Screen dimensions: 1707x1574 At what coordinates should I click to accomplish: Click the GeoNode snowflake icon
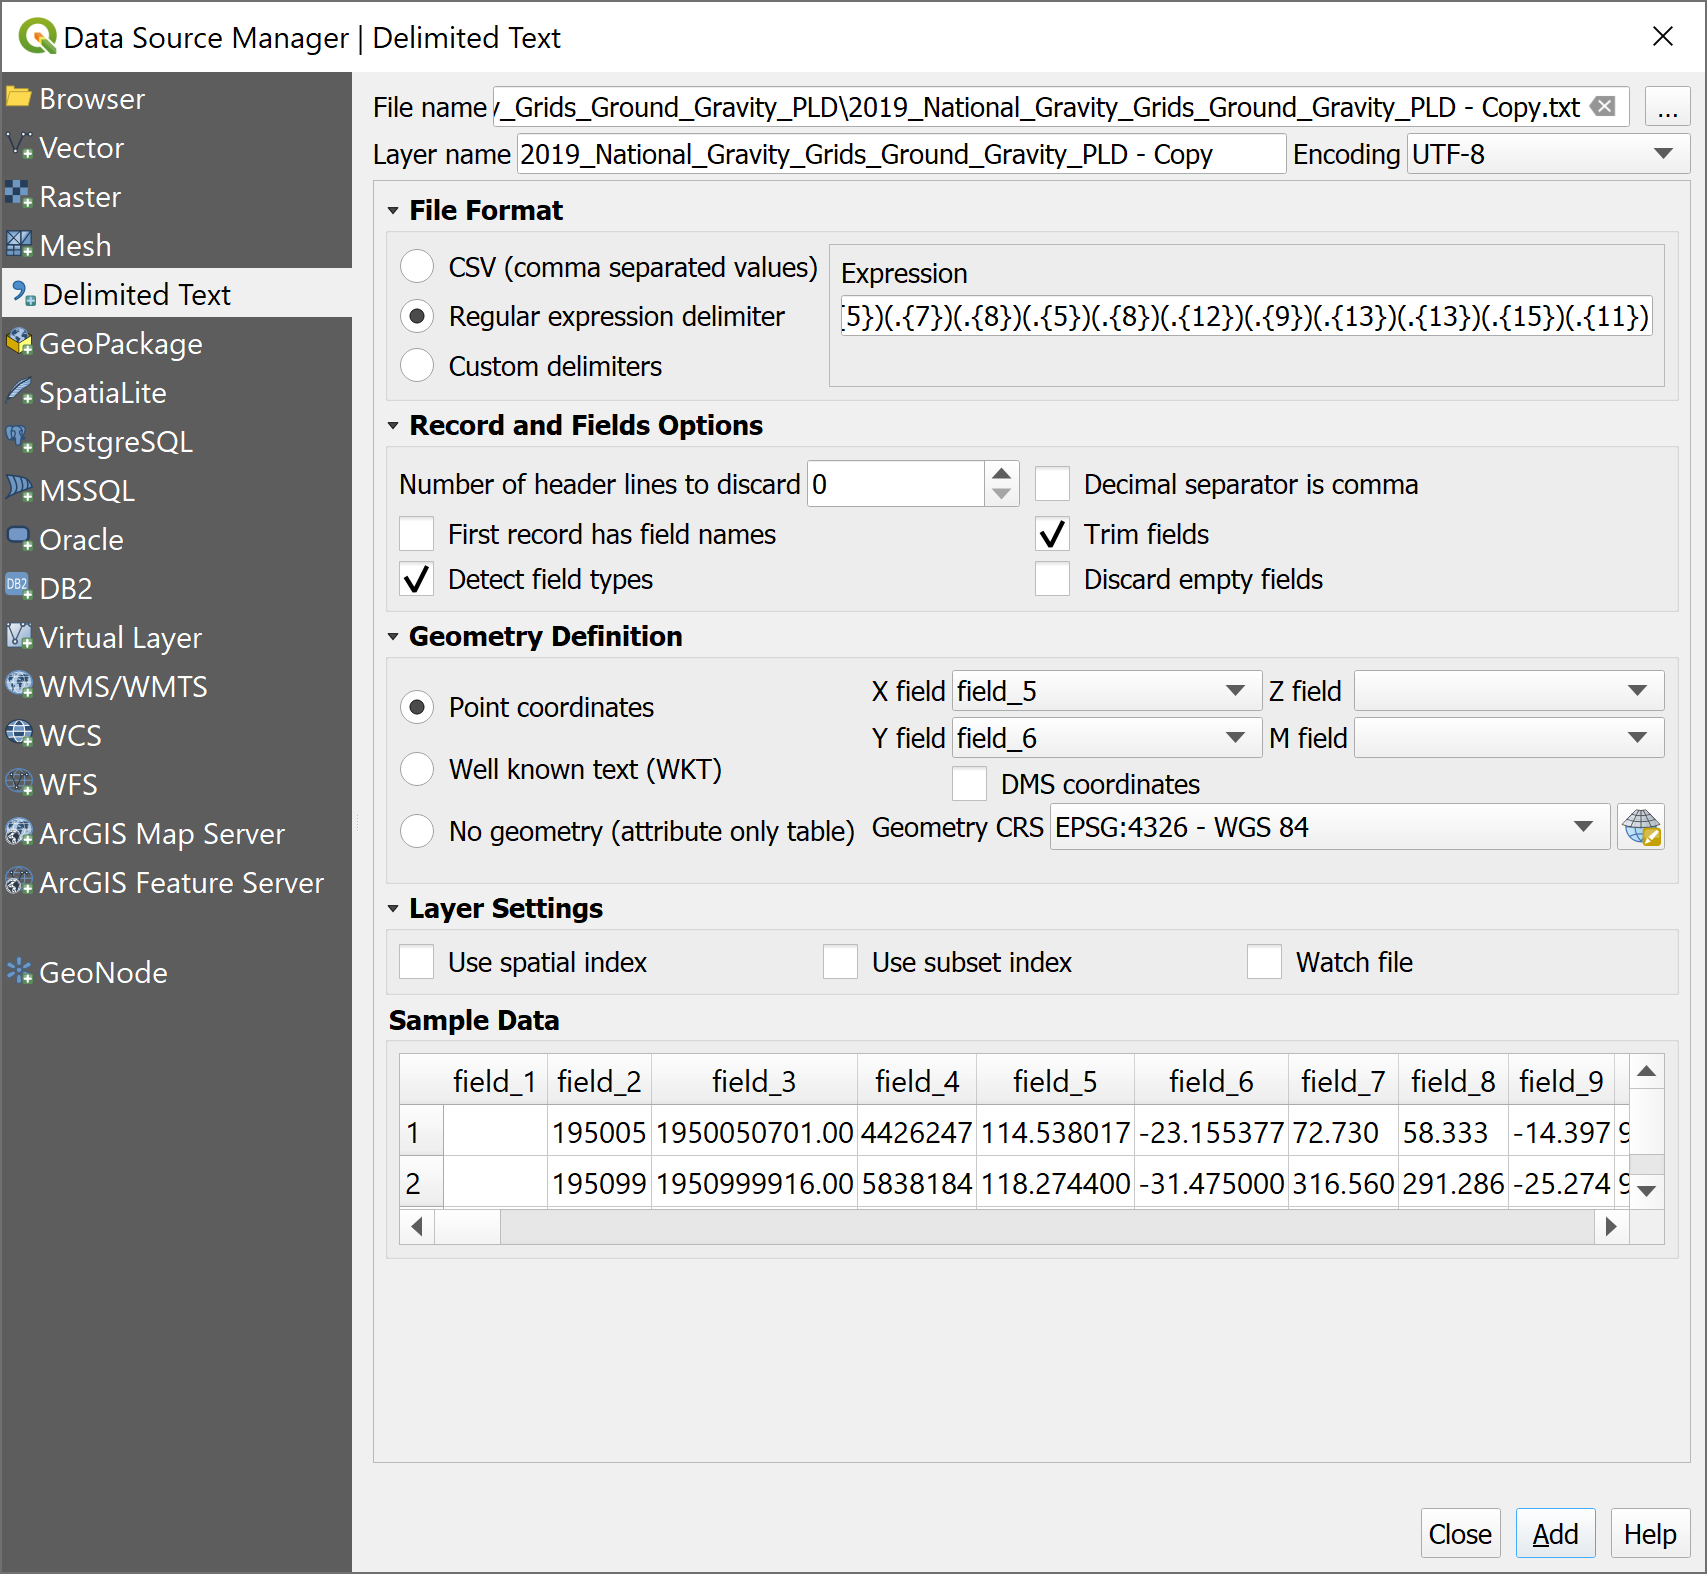click(19, 971)
